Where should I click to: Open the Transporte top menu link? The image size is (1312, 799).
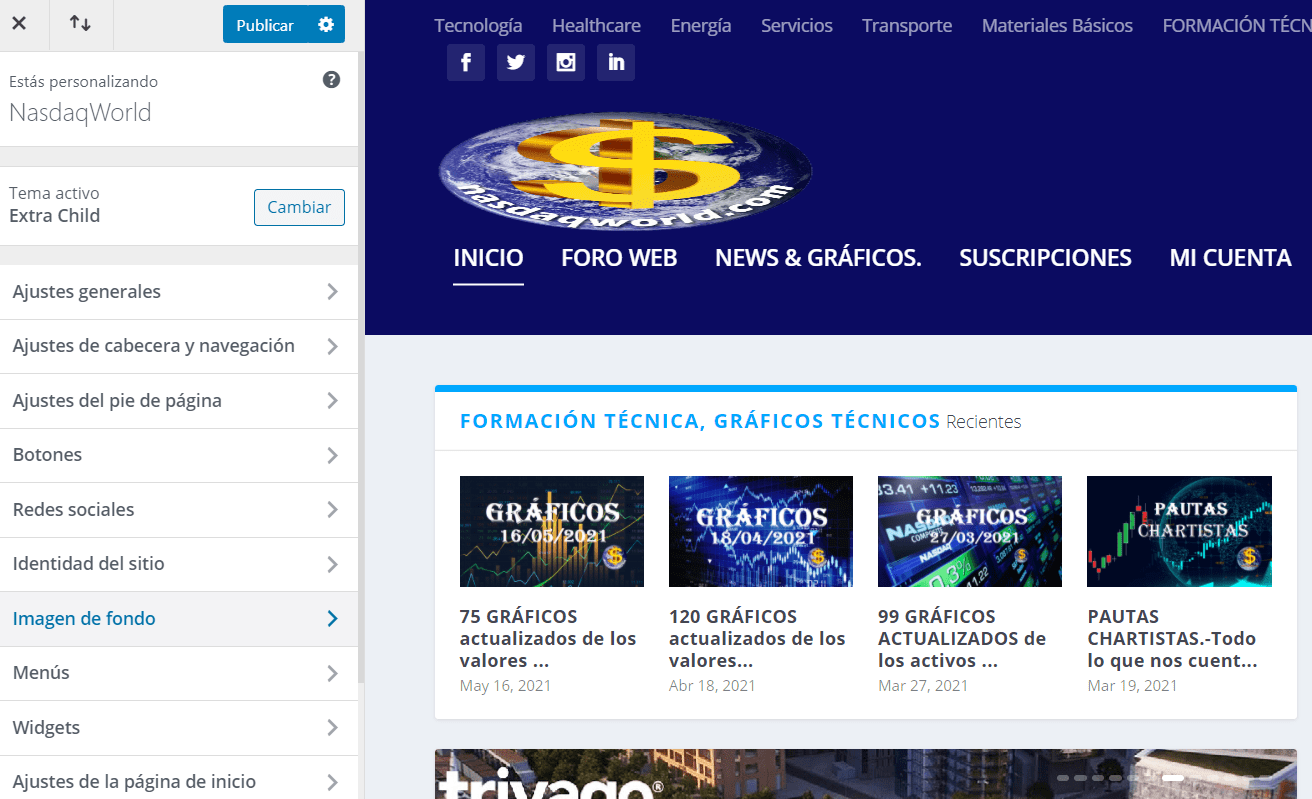coord(907,26)
